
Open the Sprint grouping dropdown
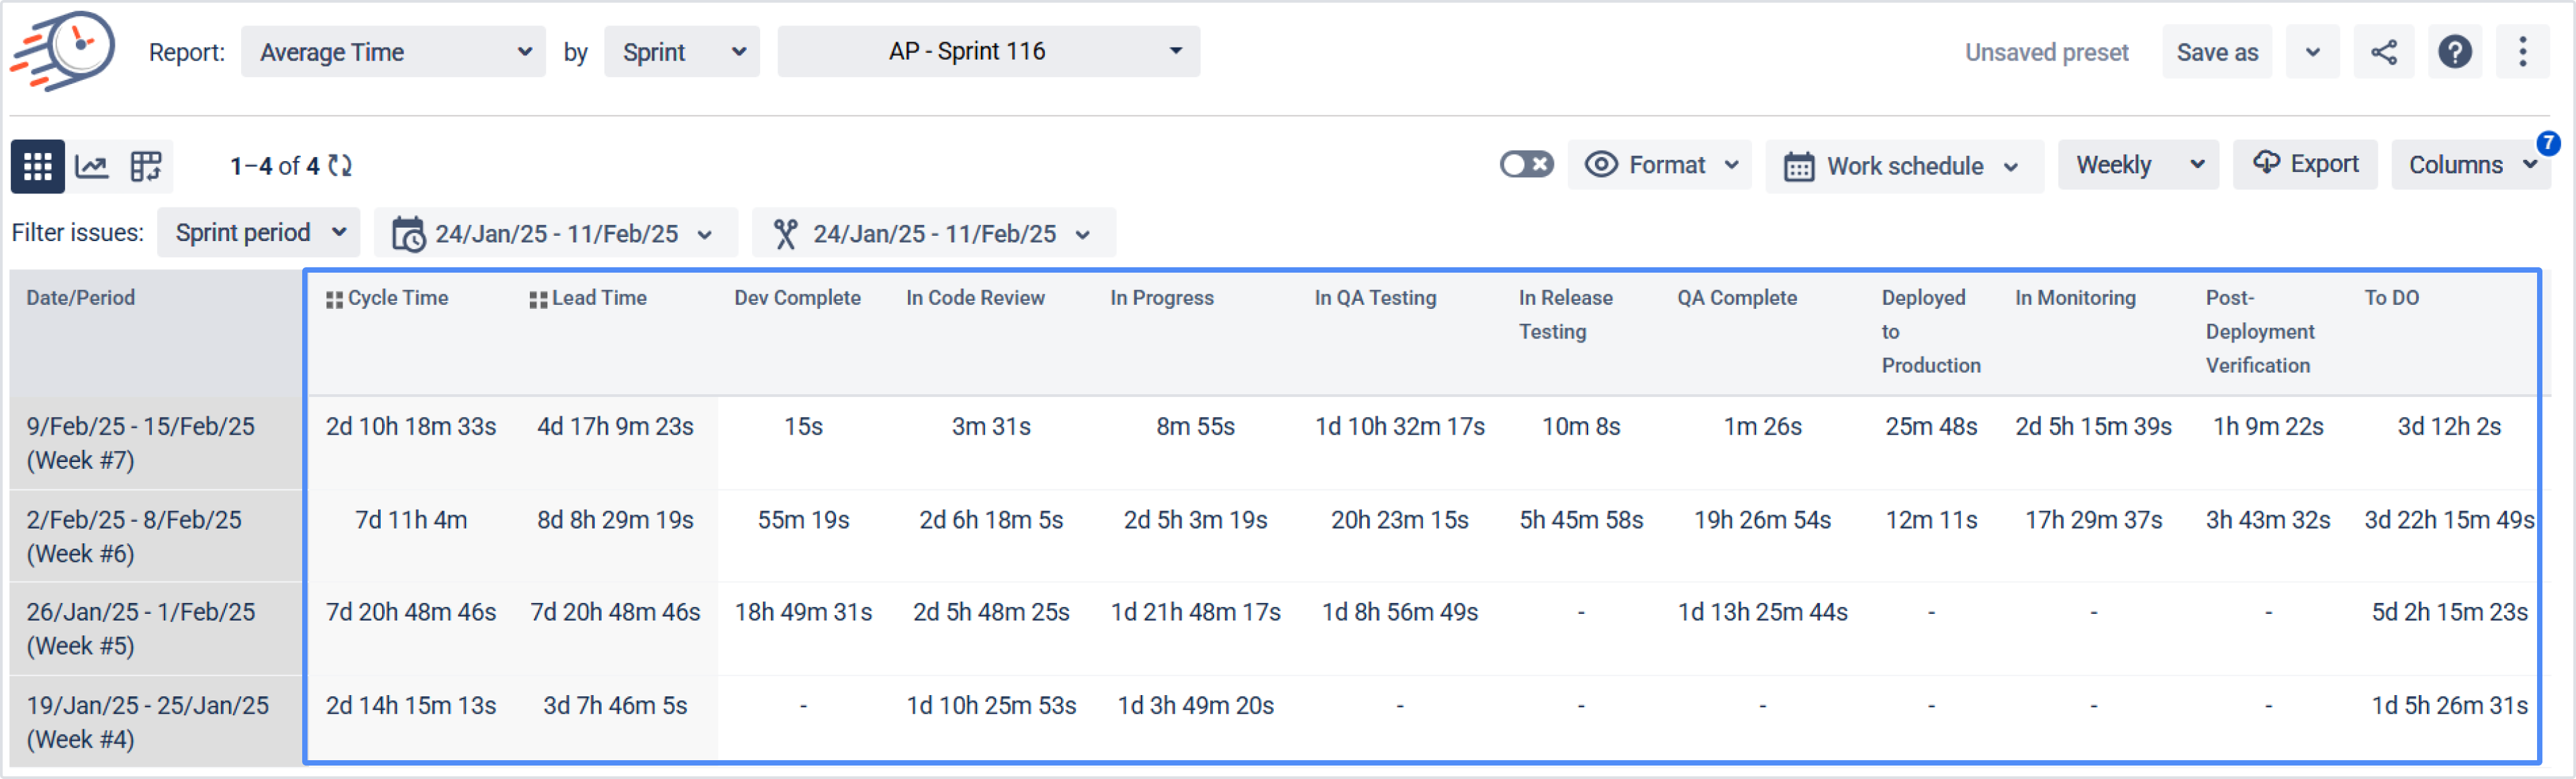pos(682,52)
